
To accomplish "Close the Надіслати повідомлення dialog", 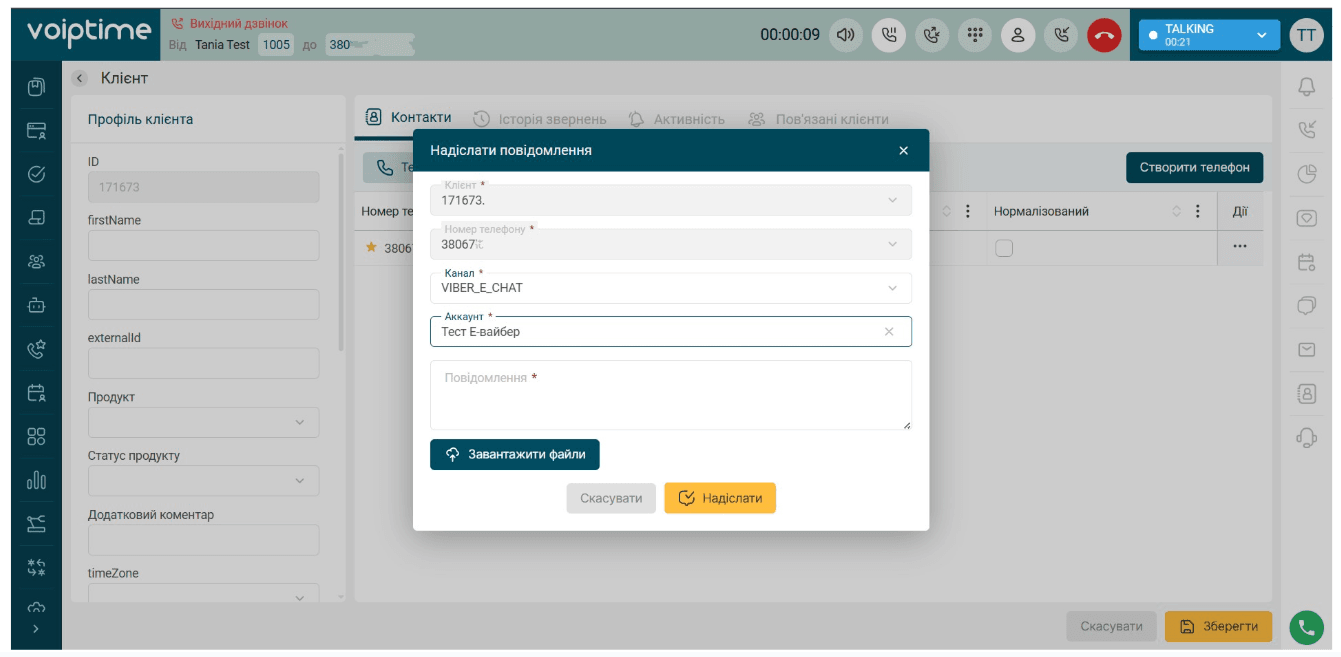I will [904, 151].
